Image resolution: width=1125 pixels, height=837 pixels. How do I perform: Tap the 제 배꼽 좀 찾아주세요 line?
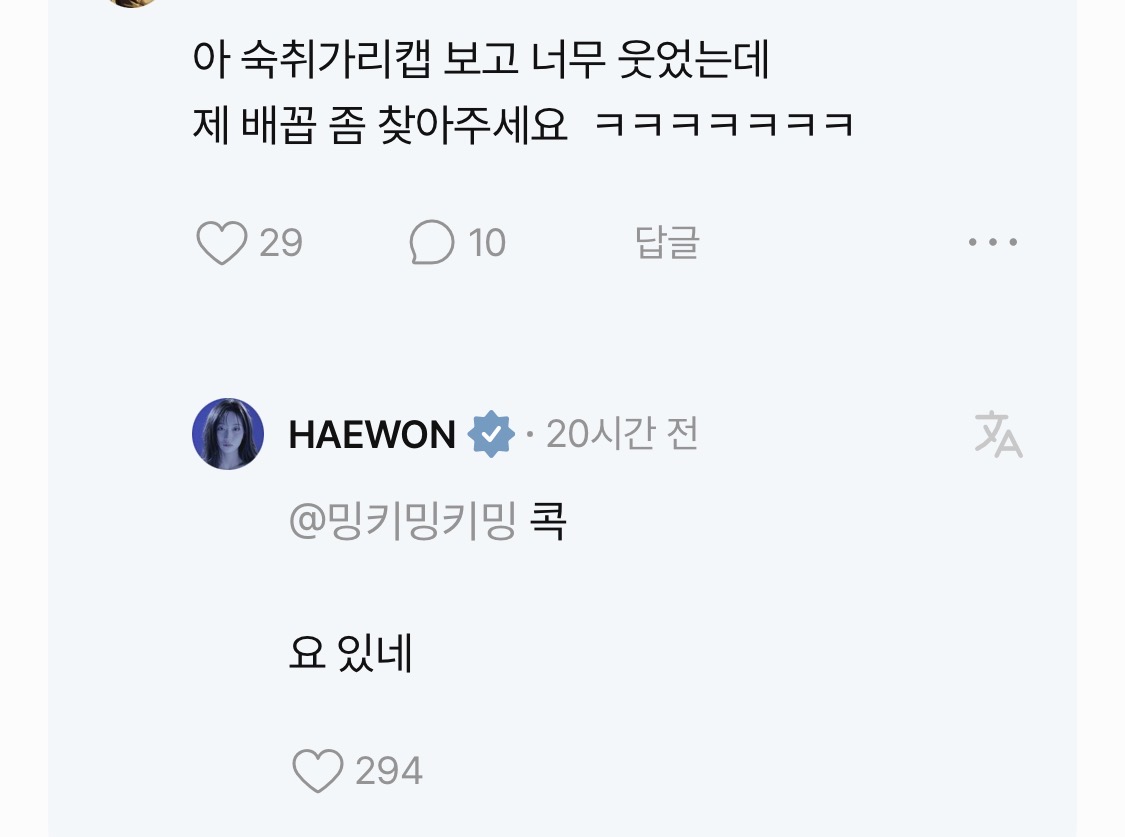(380, 125)
